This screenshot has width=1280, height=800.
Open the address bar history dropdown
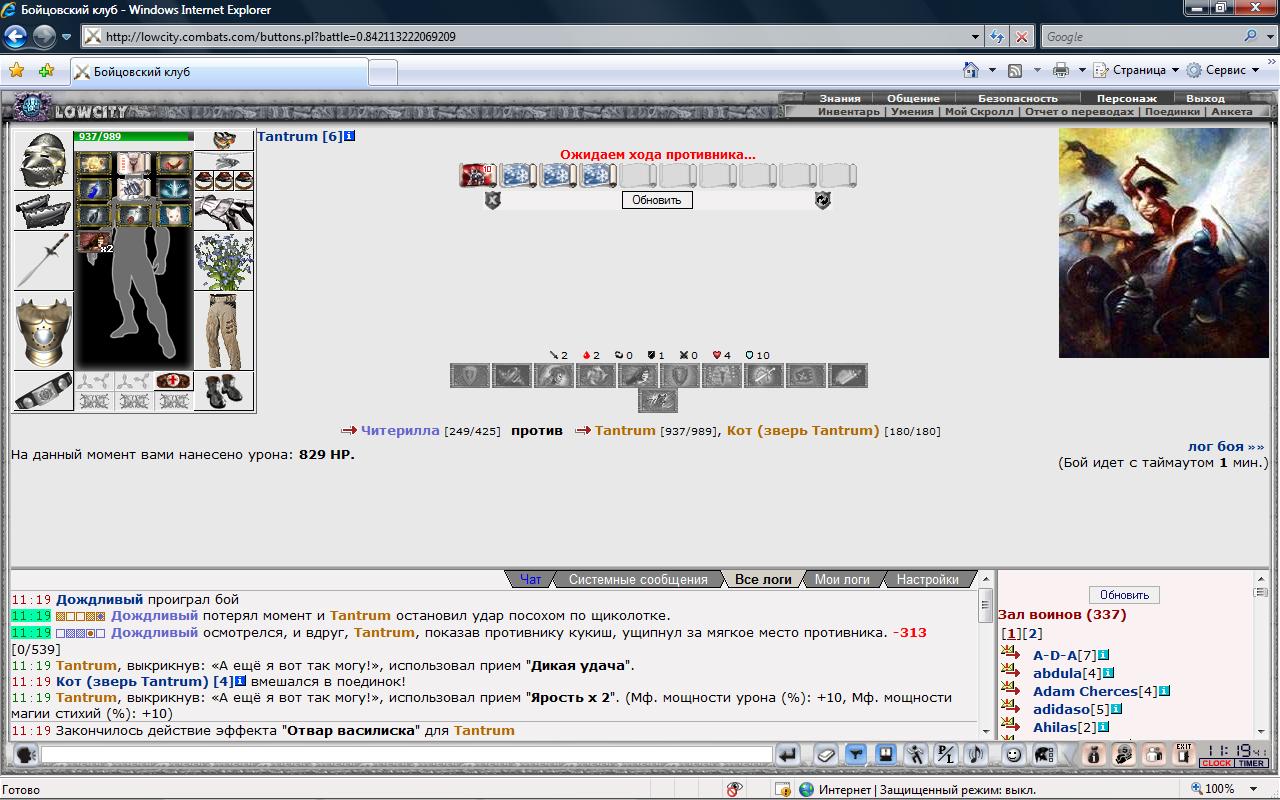976,37
